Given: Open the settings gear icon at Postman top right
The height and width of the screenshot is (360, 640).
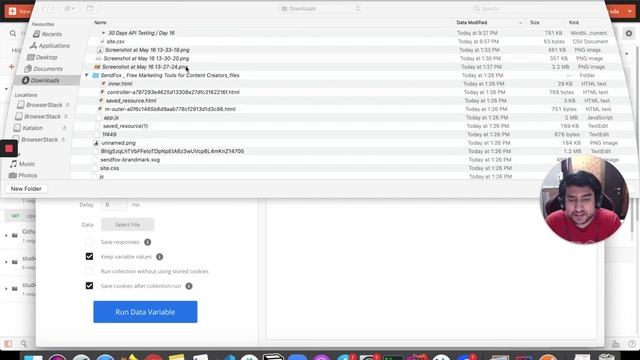Looking at the screenshot, I should 629,33.
